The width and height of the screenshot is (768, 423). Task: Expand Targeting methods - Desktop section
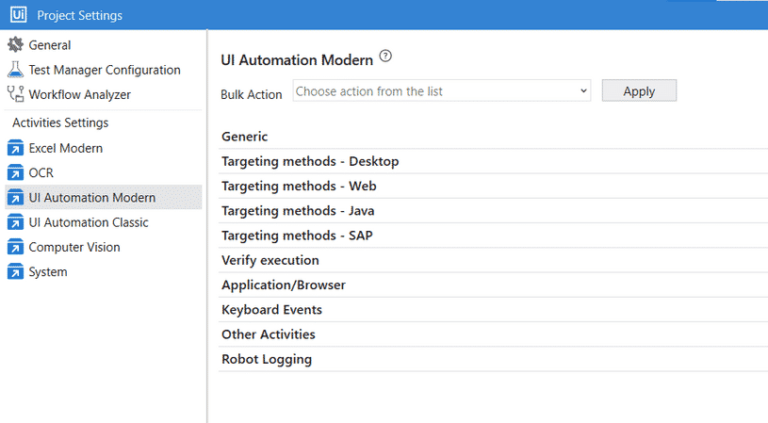click(310, 161)
